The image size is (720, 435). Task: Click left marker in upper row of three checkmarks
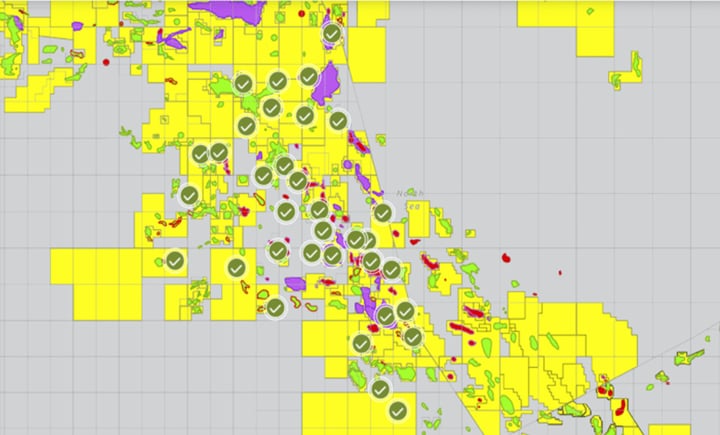(x=243, y=84)
